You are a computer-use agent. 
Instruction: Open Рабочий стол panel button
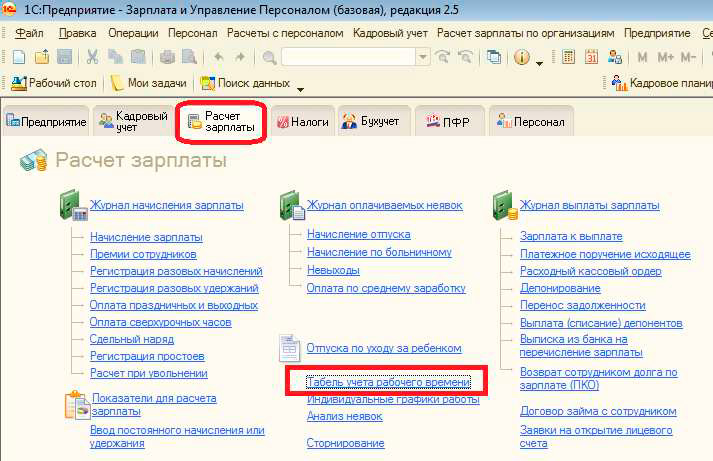[x=53, y=83]
